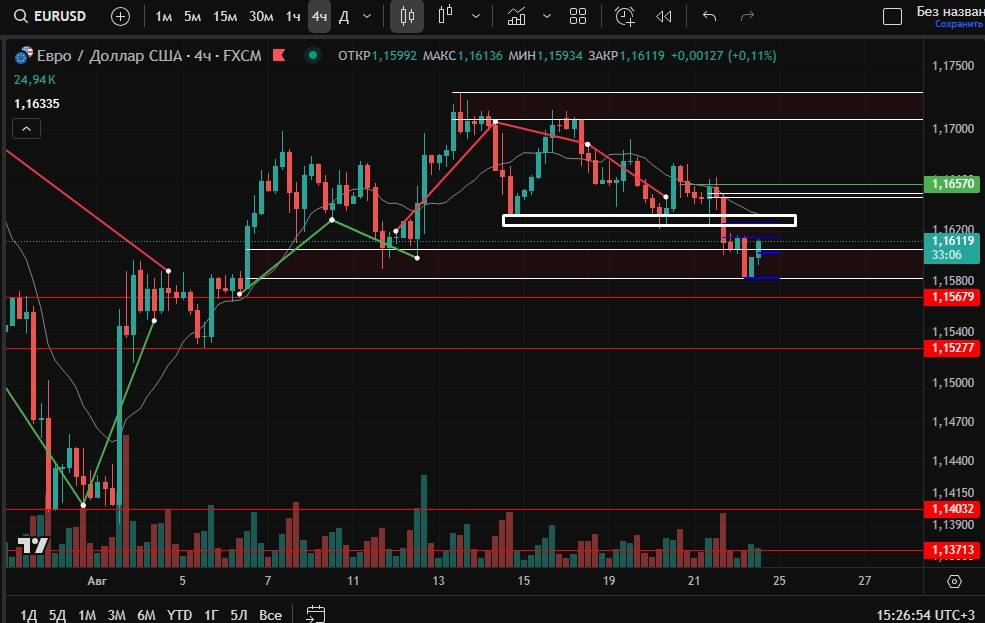Click the Сохранить link

point(957,24)
